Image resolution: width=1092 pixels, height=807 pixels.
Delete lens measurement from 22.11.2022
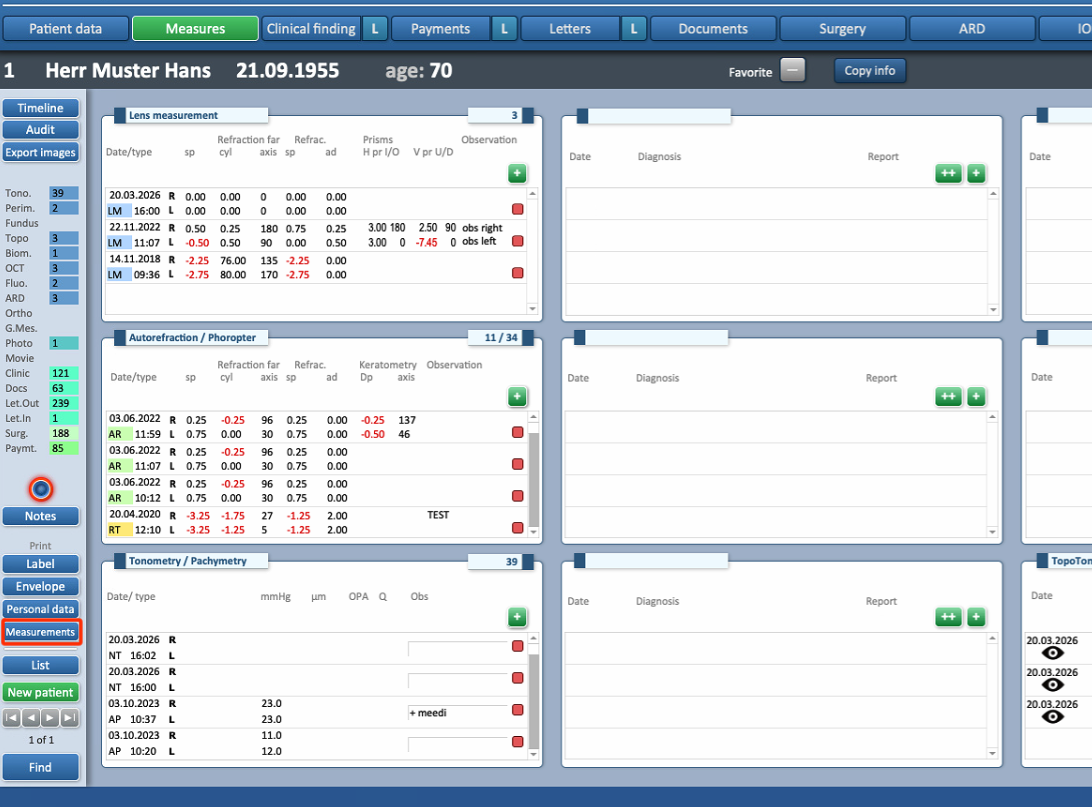click(517, 241)
